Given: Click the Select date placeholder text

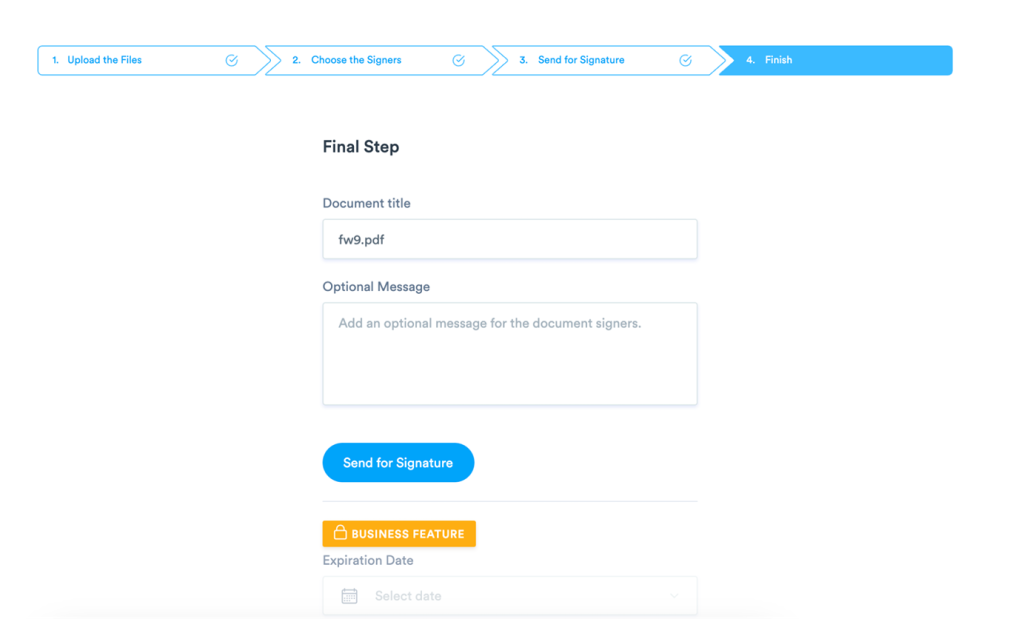Looking at the screenshot, I should coord(408,595).
